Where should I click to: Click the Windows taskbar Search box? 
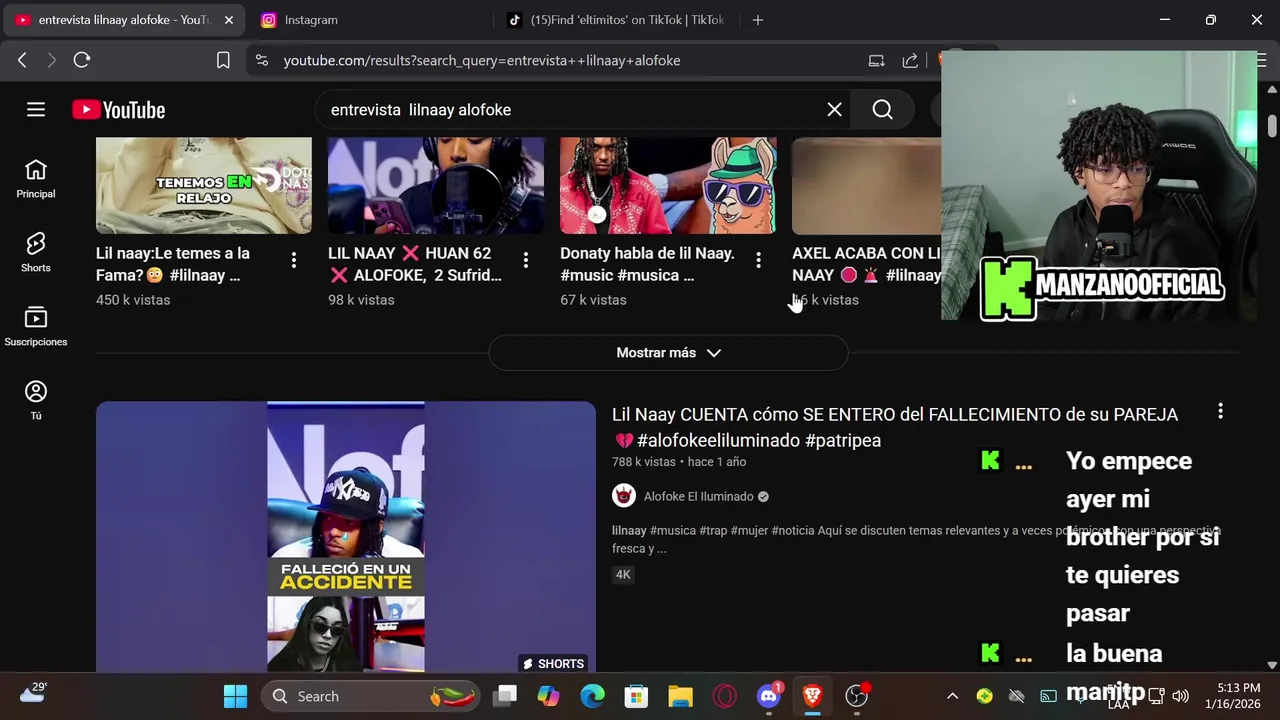[370, 696]
